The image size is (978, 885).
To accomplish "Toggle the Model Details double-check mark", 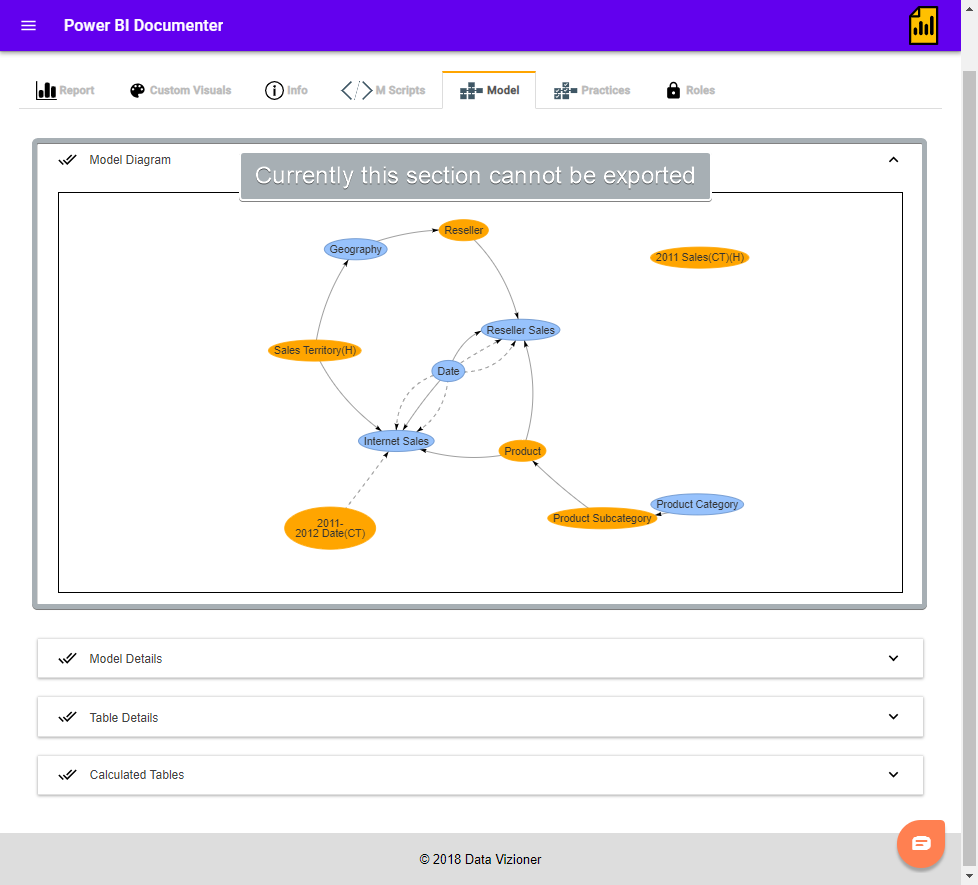I will (67, 659).
